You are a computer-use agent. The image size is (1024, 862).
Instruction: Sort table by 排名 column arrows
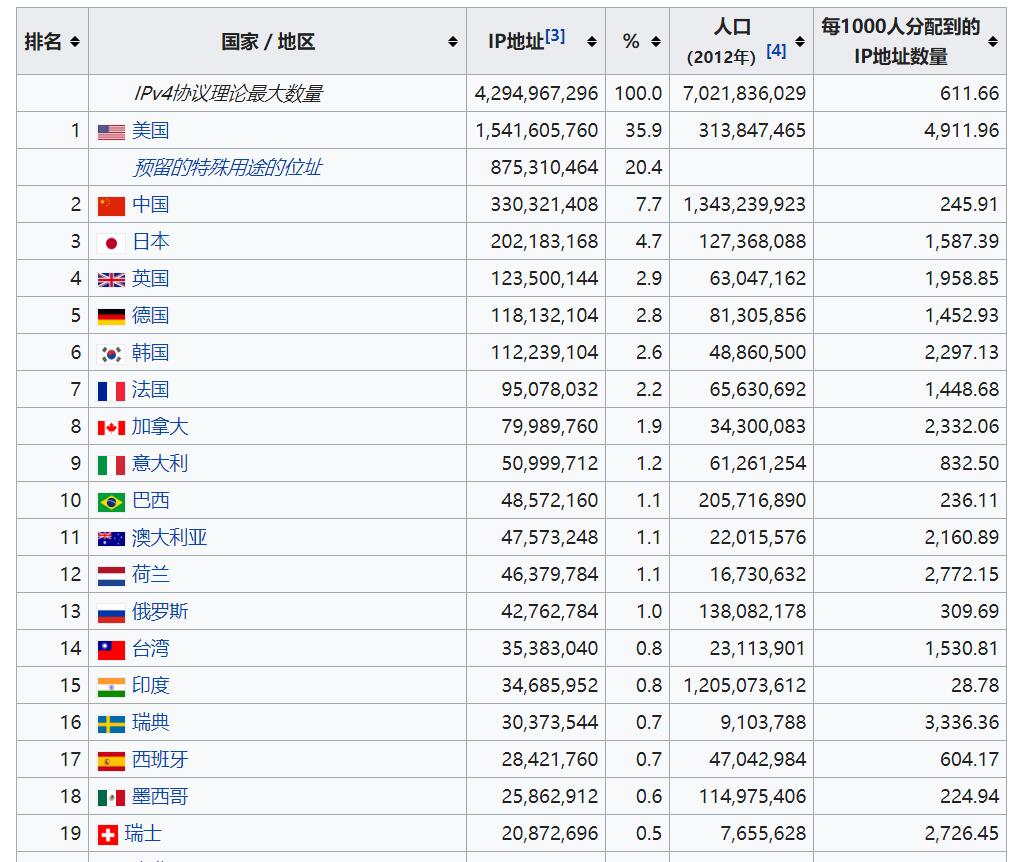click(x=74, y=42)
